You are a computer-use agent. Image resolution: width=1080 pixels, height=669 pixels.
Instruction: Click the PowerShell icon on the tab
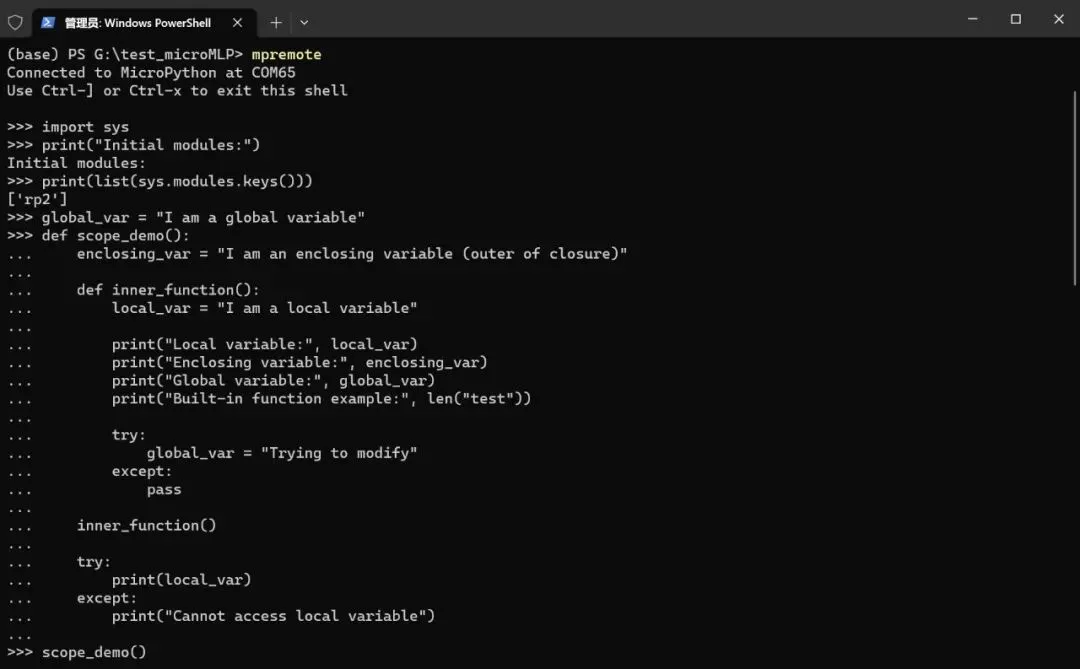(x=48, y=23)
